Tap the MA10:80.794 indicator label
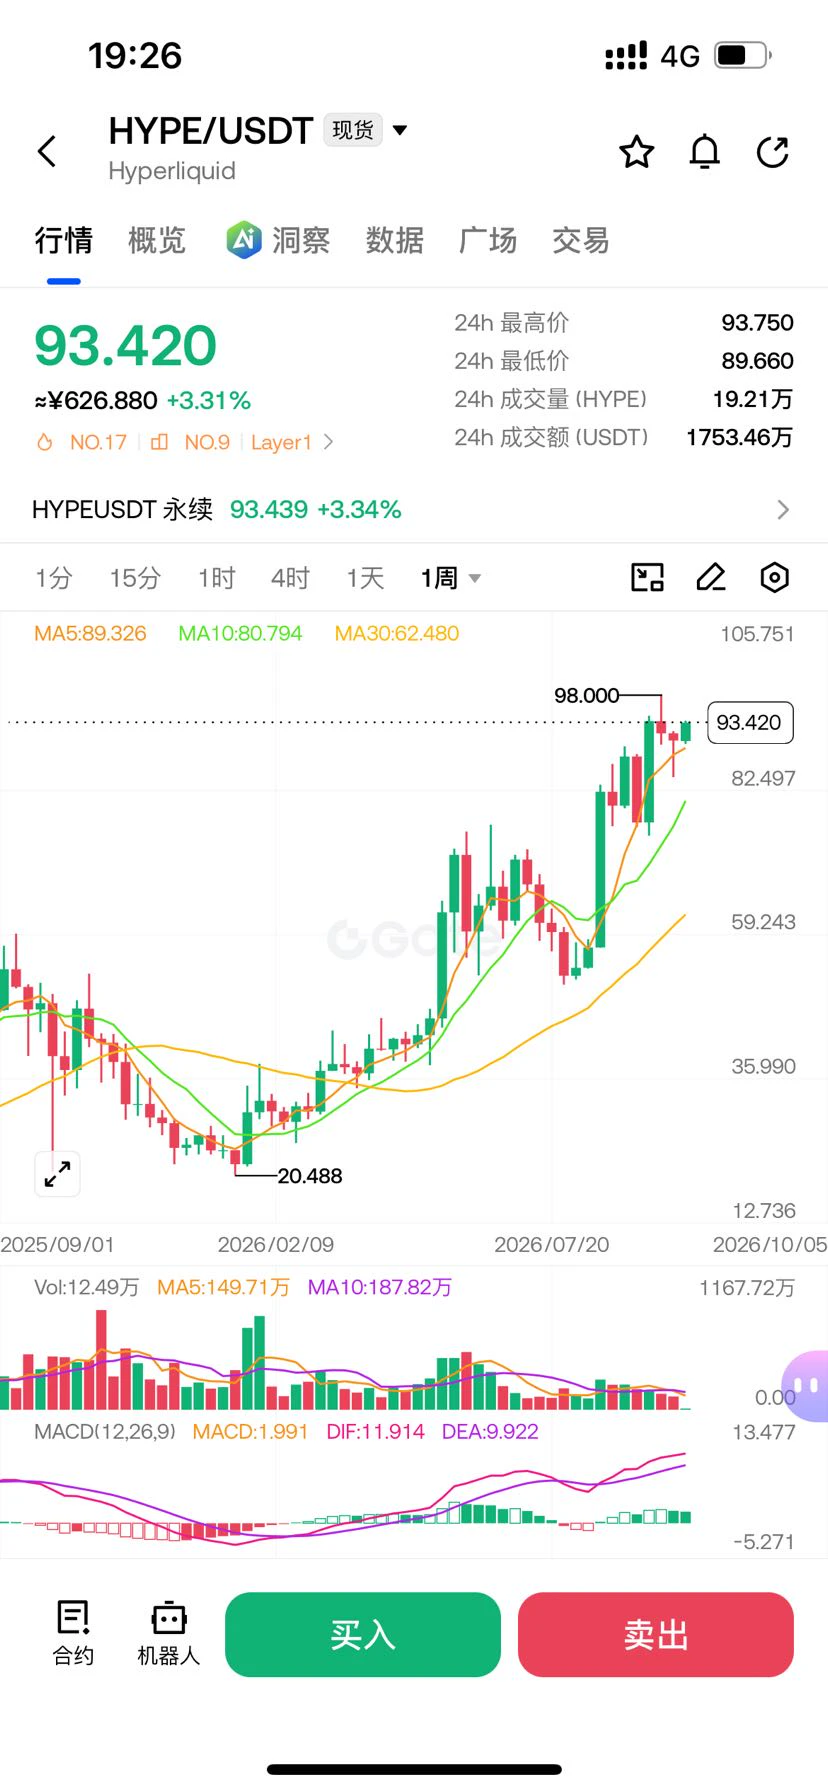 [x=240, y=633]
